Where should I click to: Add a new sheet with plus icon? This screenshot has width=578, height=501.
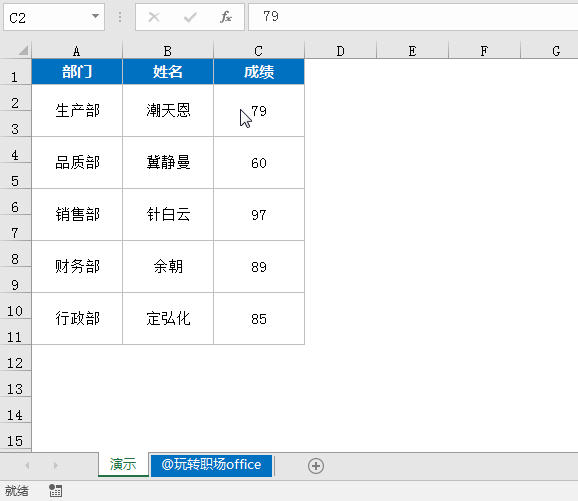[316, 466]
